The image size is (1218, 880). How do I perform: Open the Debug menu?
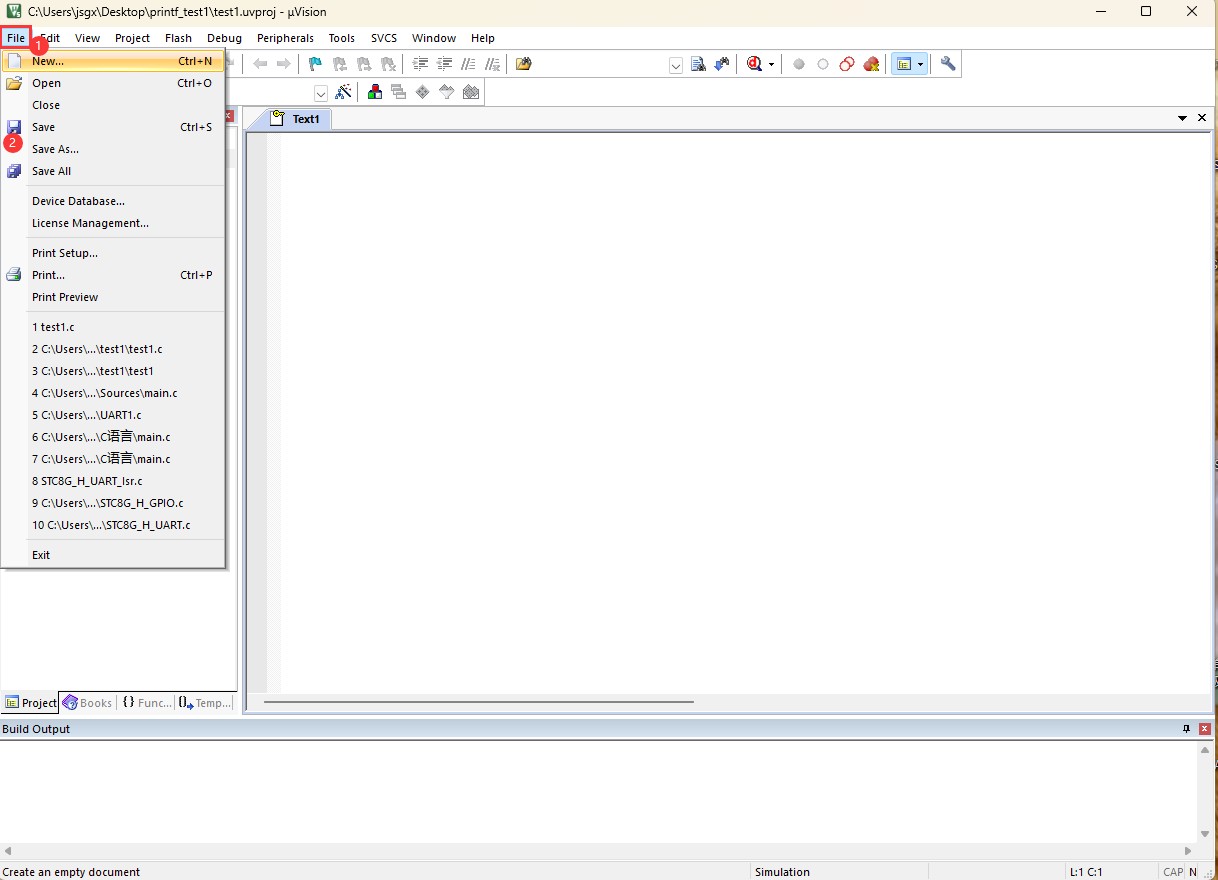click(224, 38)
